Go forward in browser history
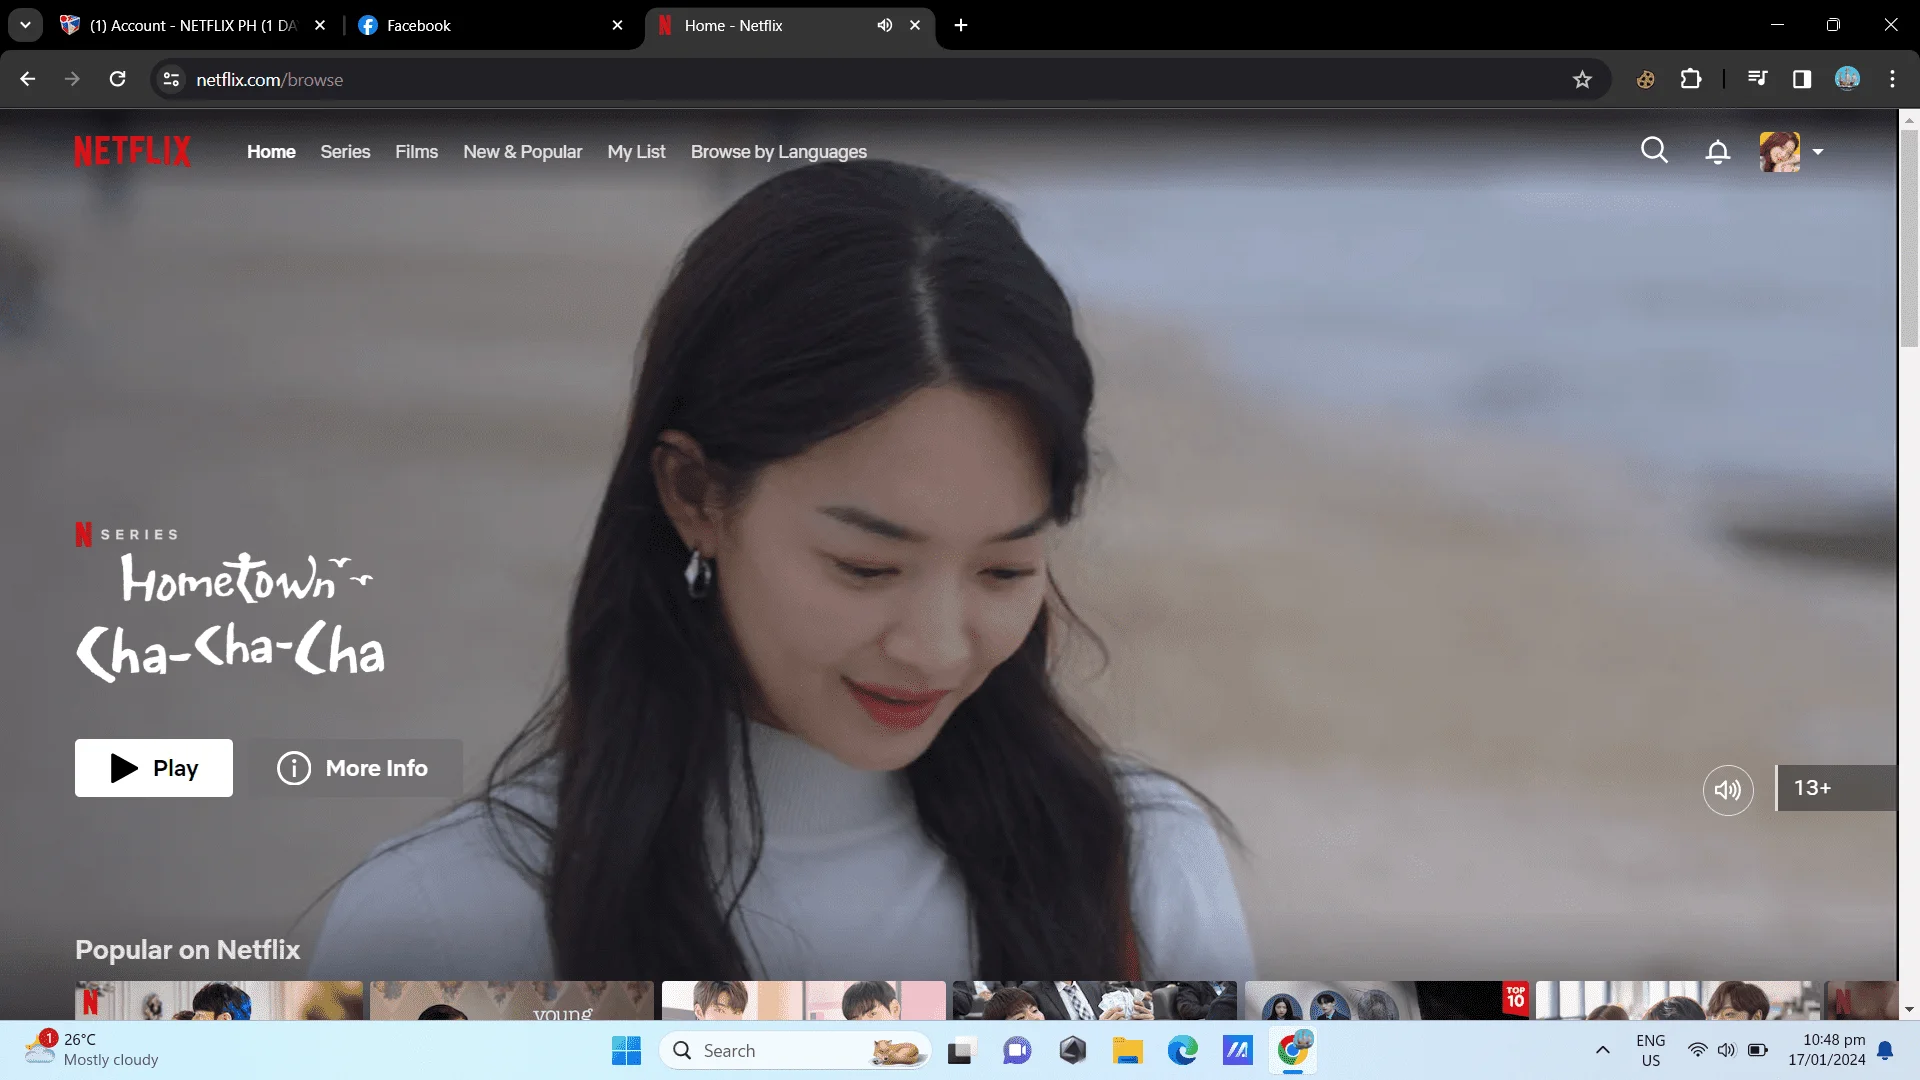Image resolution: width=1920 pixels, height=1080 pixels. point(72,79)
